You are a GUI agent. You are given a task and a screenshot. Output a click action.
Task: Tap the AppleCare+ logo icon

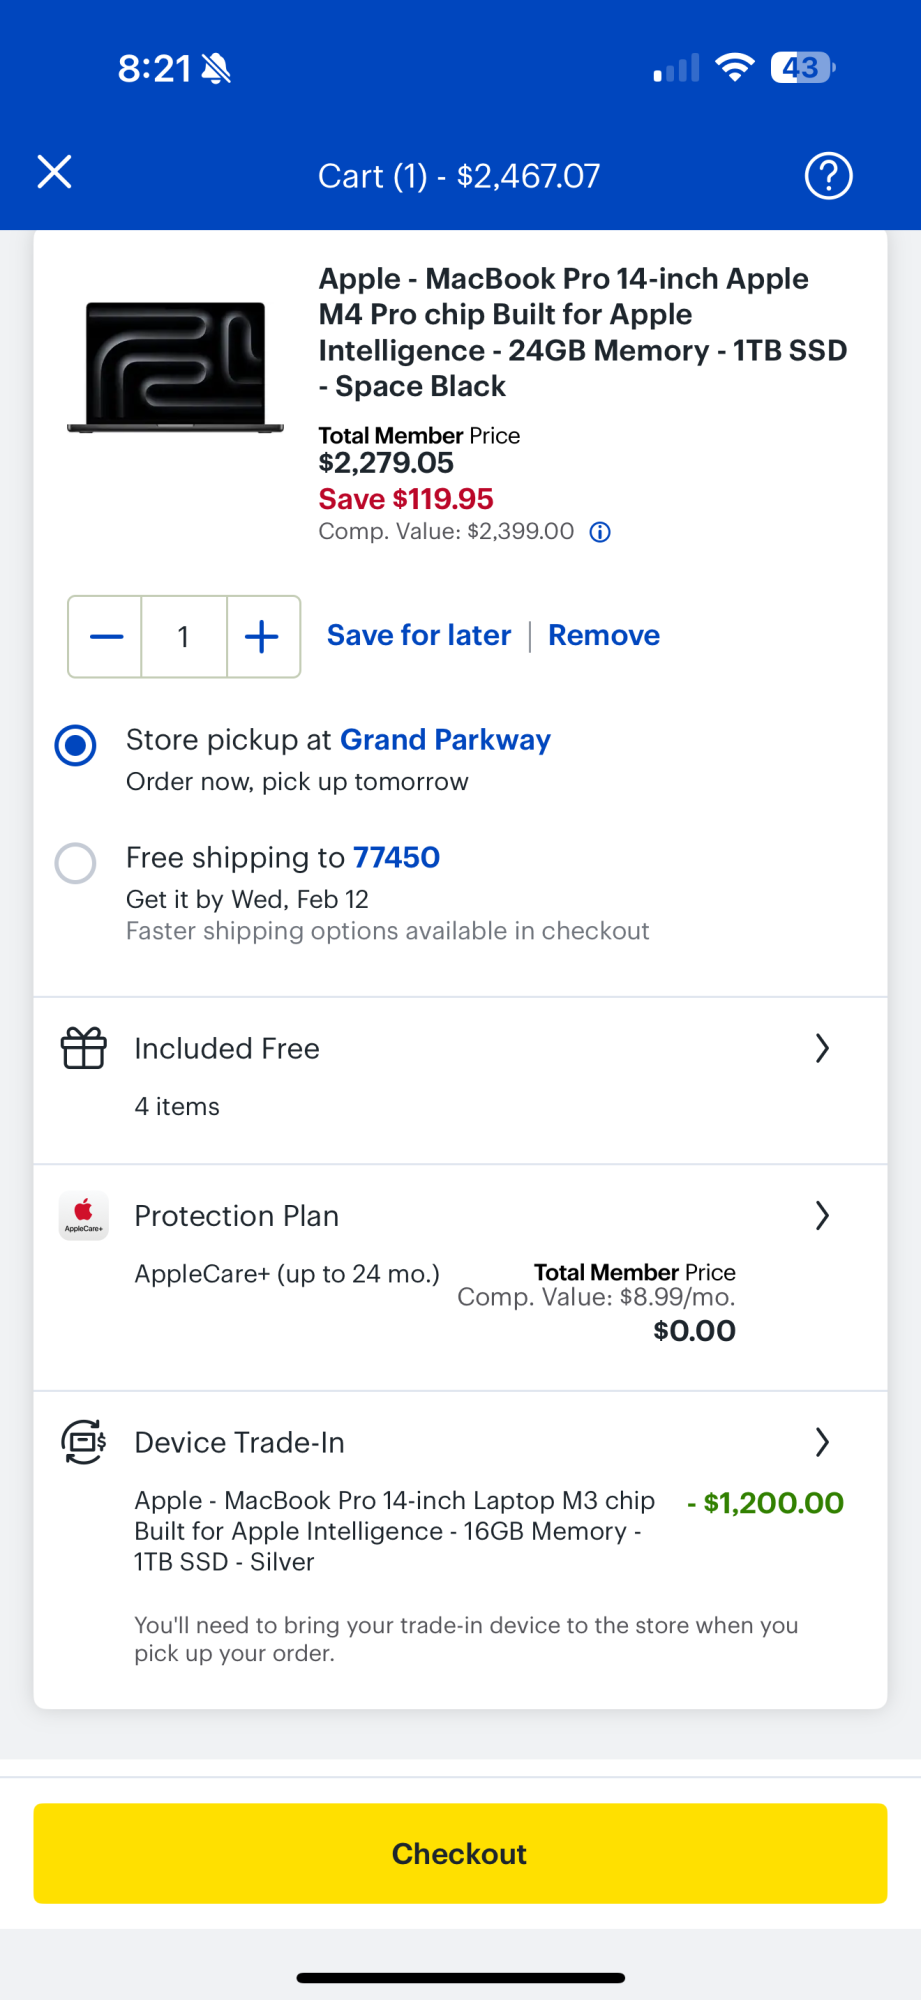point(84,1216)
